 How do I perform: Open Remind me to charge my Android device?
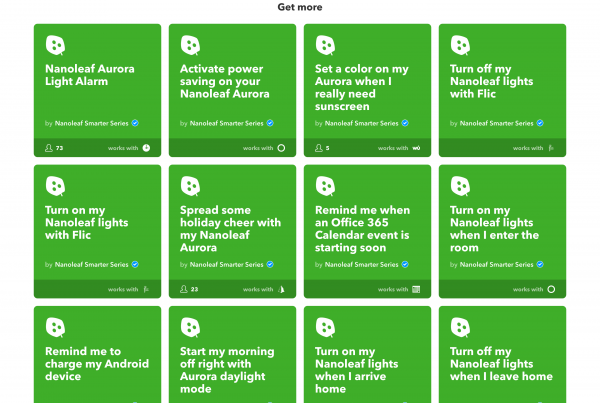[98, 354]
